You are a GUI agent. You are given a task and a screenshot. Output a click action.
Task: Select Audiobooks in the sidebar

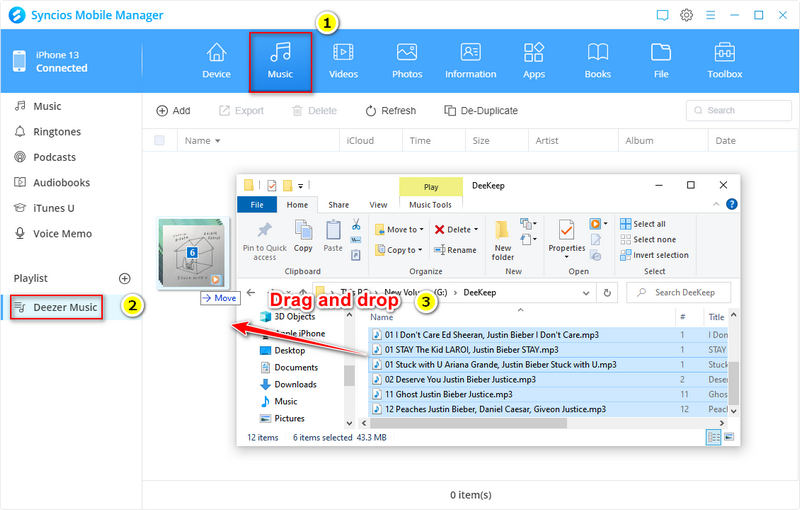point(52,183)
